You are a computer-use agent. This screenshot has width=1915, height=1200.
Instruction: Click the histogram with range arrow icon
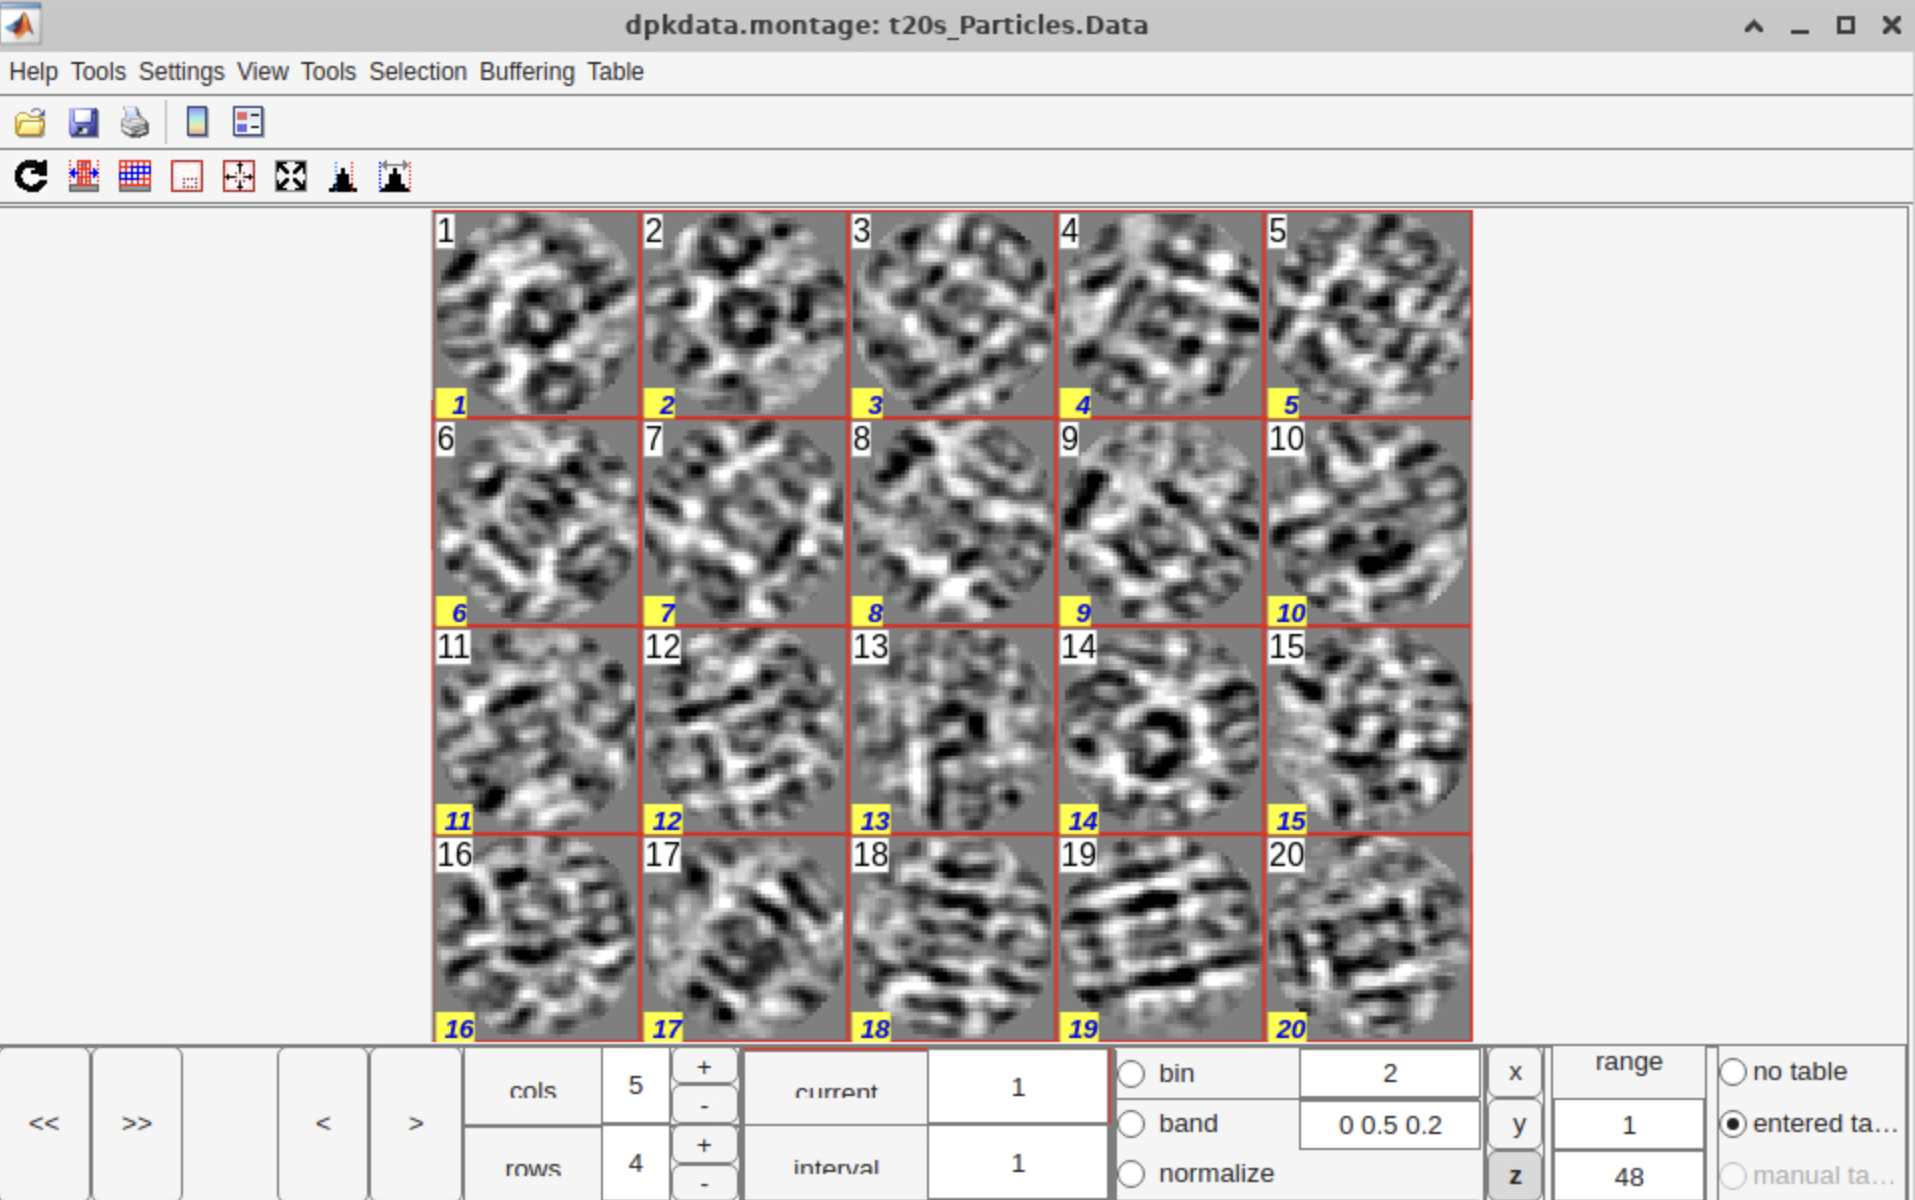(x=395, y=177)
